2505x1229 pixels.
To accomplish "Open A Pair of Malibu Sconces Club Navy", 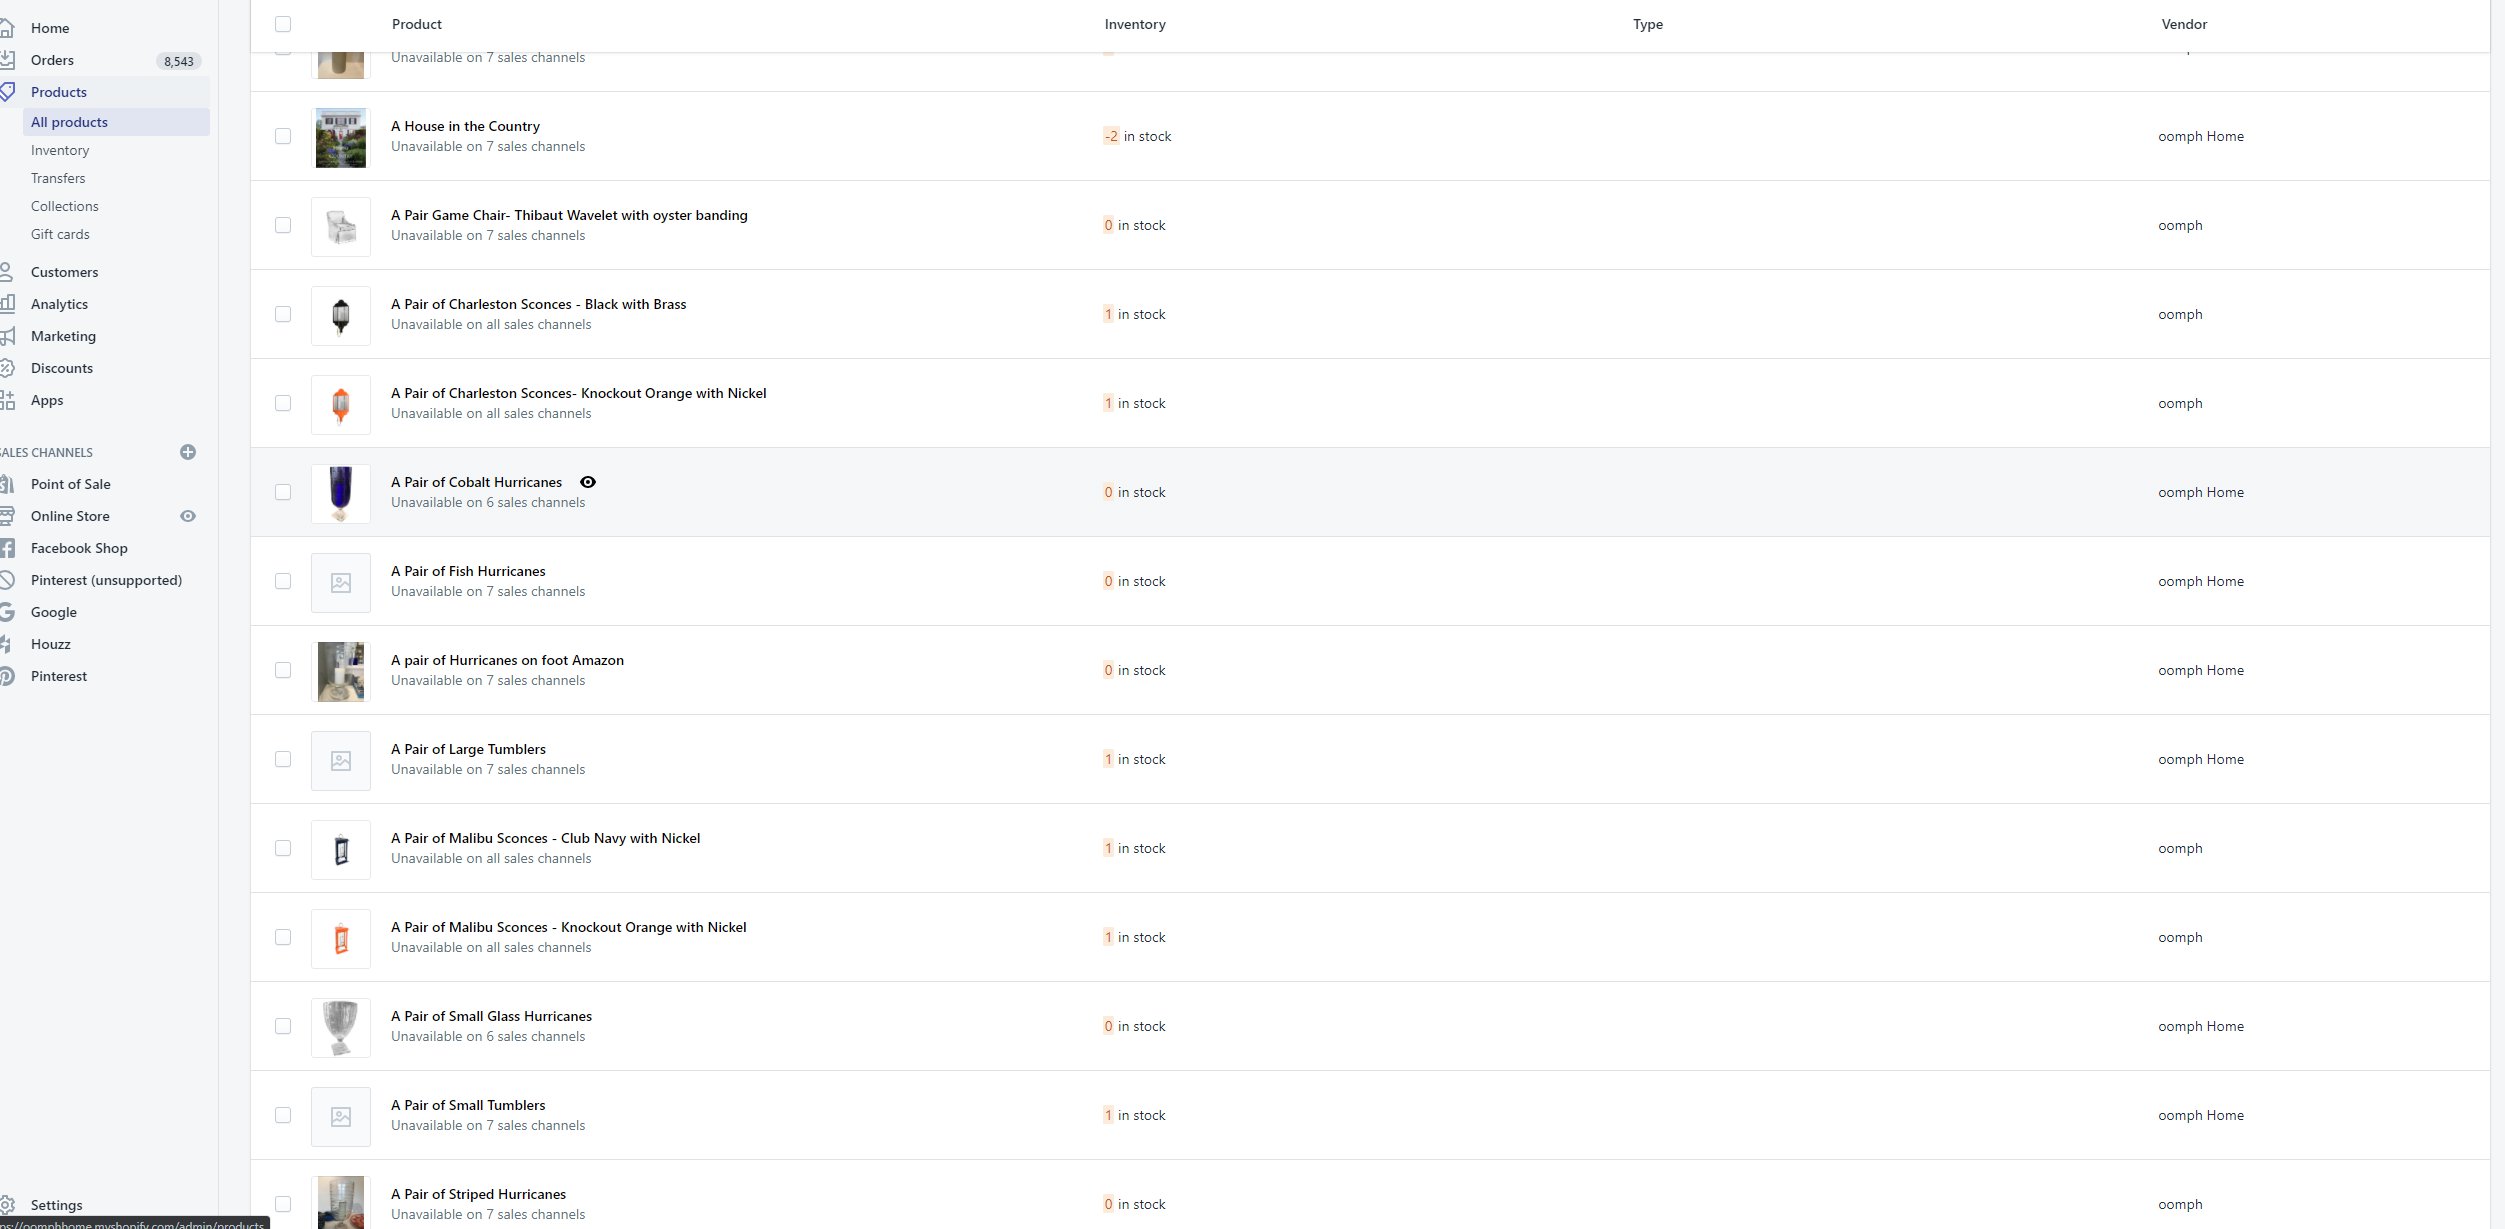I will [x=545, y=838].
